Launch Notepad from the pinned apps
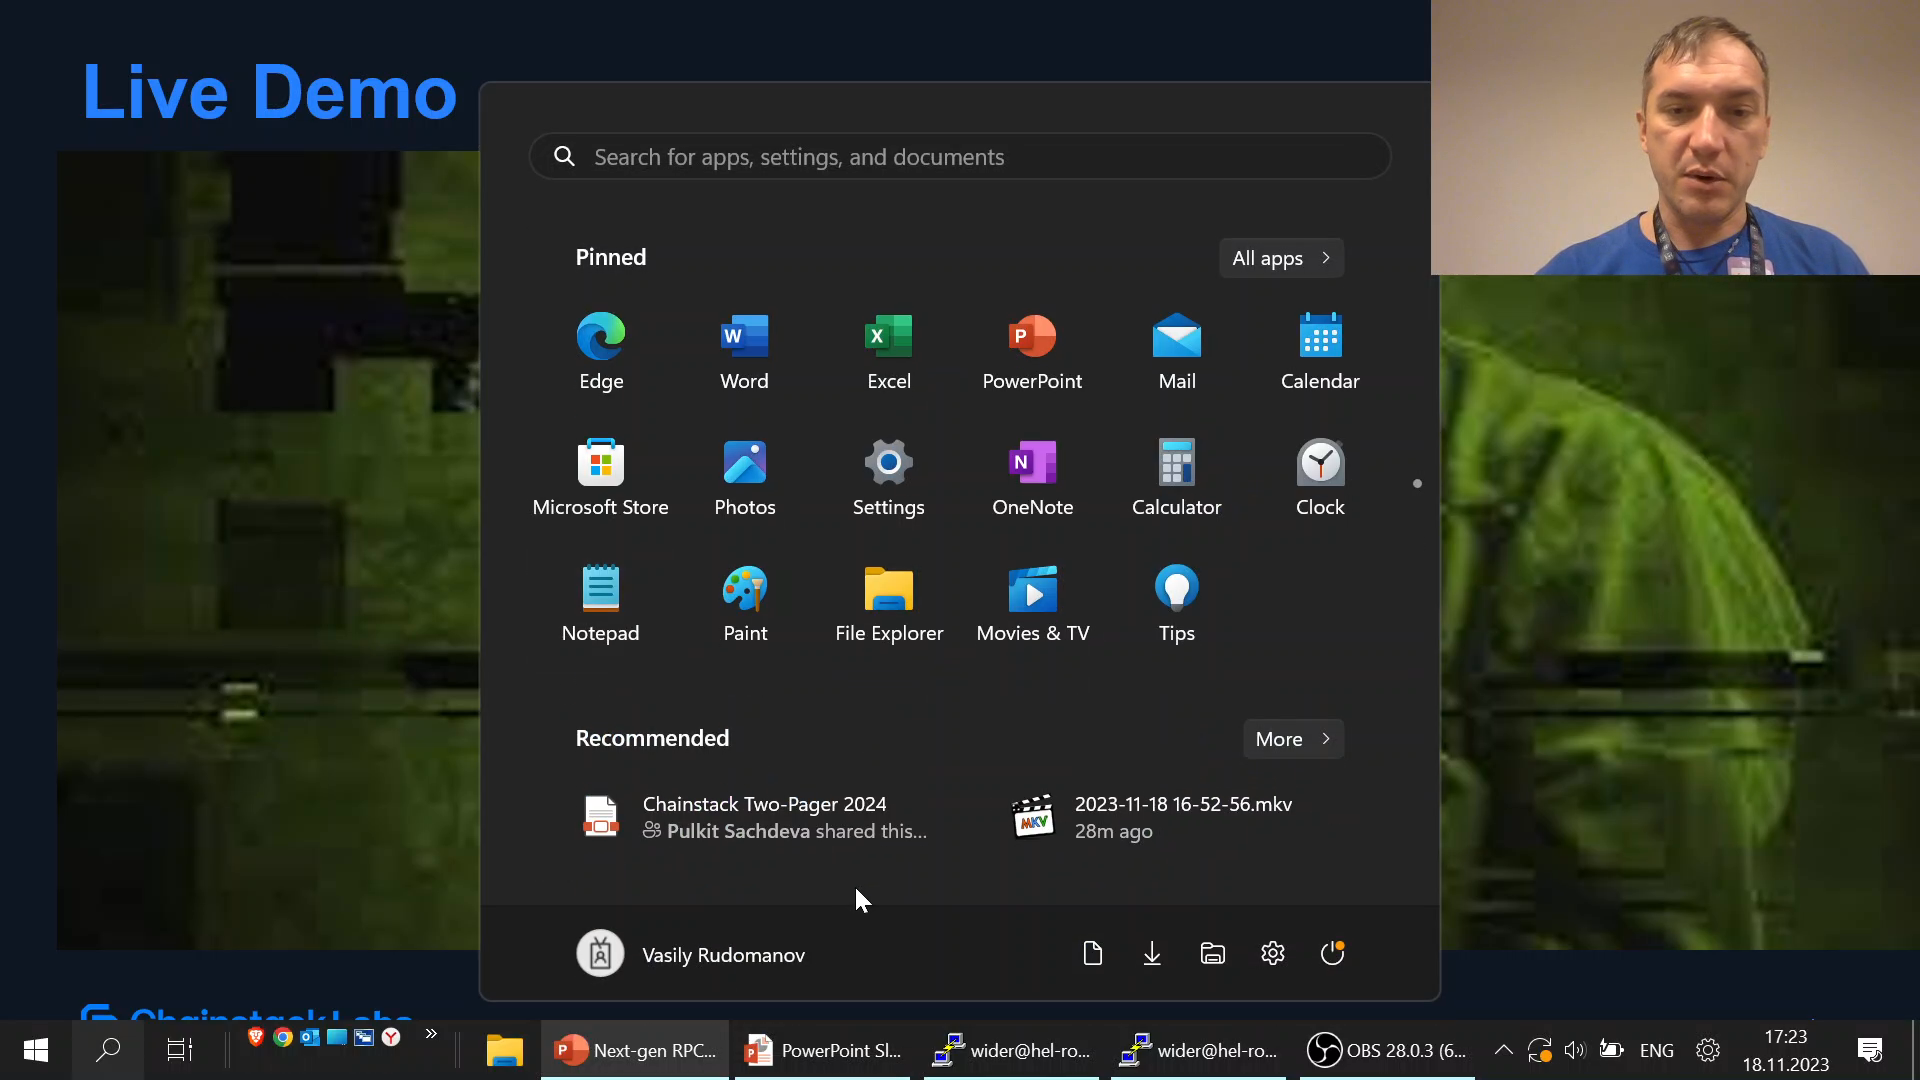Screen dimensions: 1920x1080 click(601, 604)
